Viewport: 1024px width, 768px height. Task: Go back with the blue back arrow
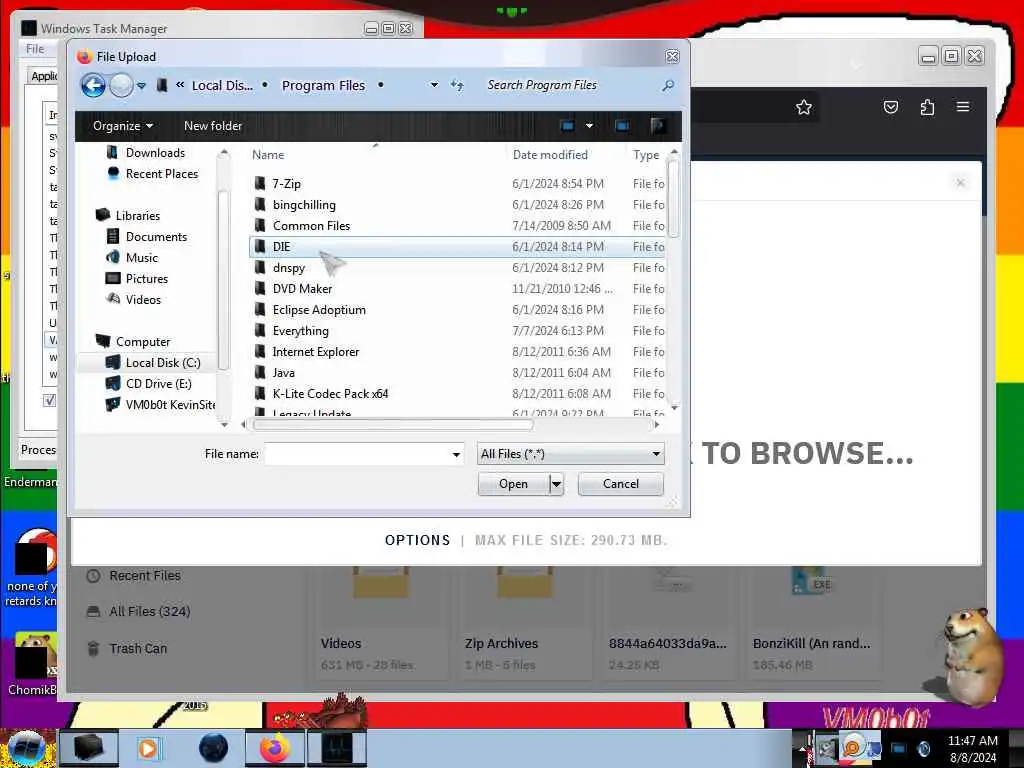93,85
